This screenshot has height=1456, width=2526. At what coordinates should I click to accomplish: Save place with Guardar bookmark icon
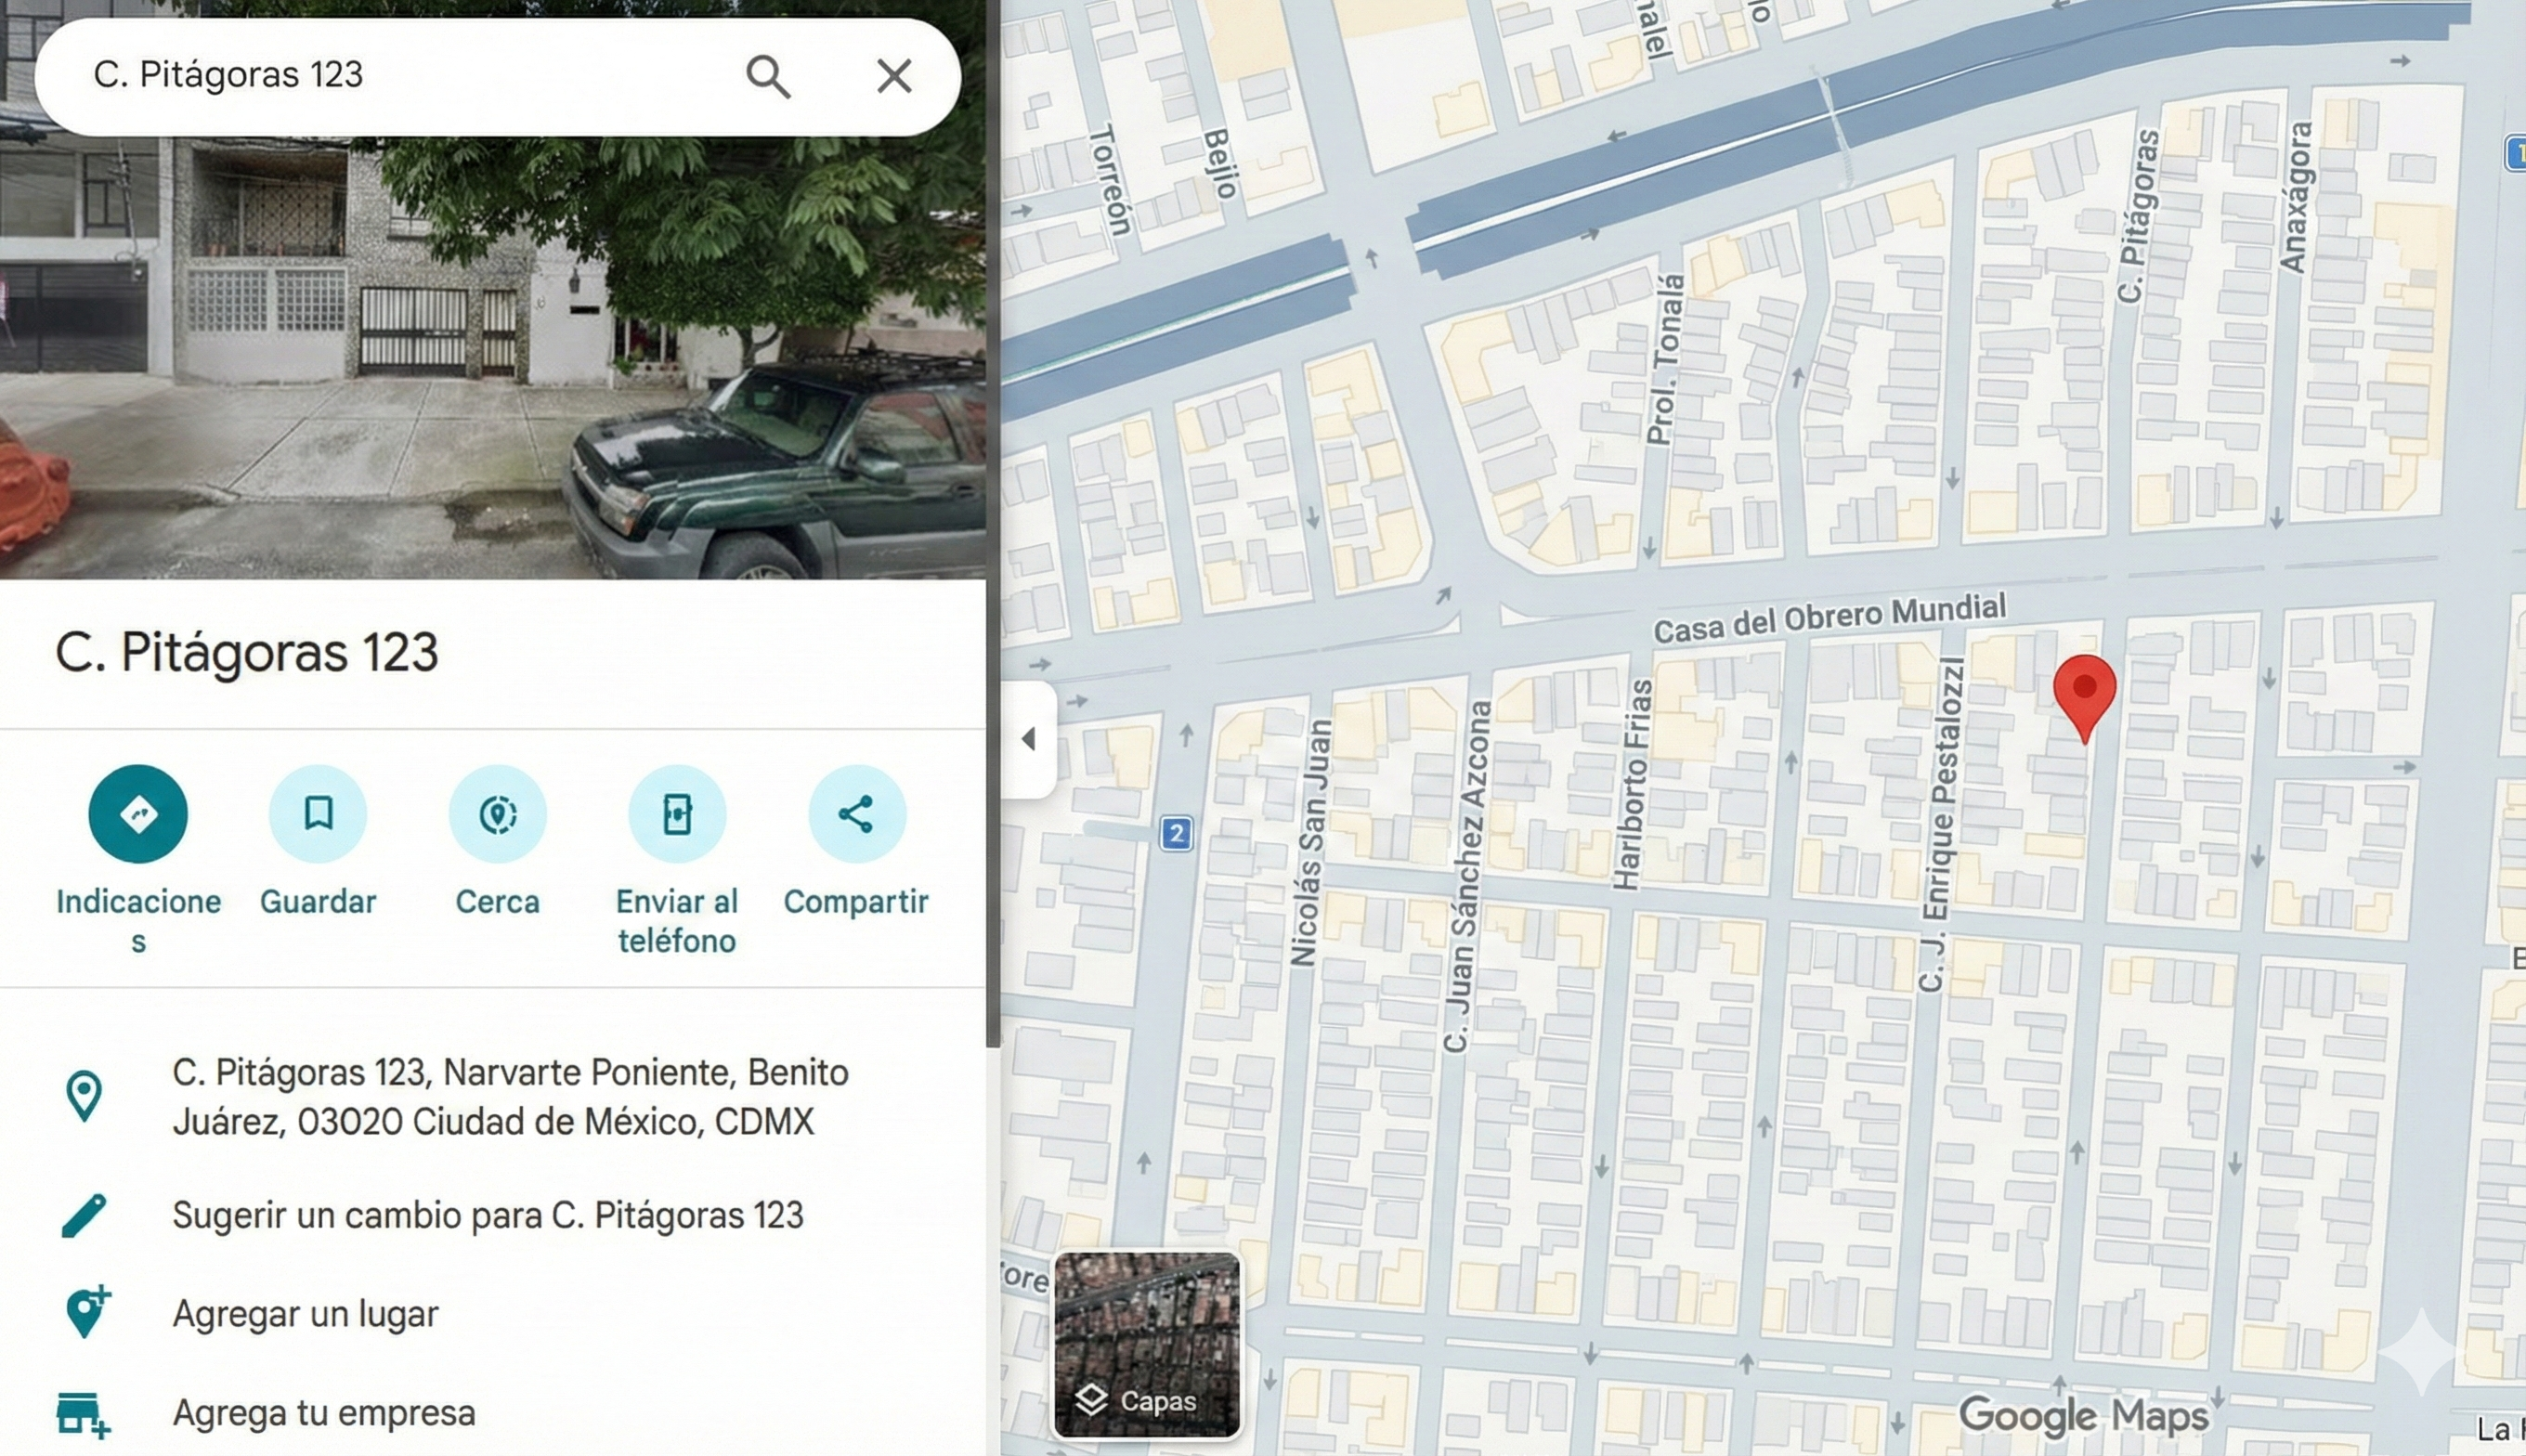tap(318, 814)
